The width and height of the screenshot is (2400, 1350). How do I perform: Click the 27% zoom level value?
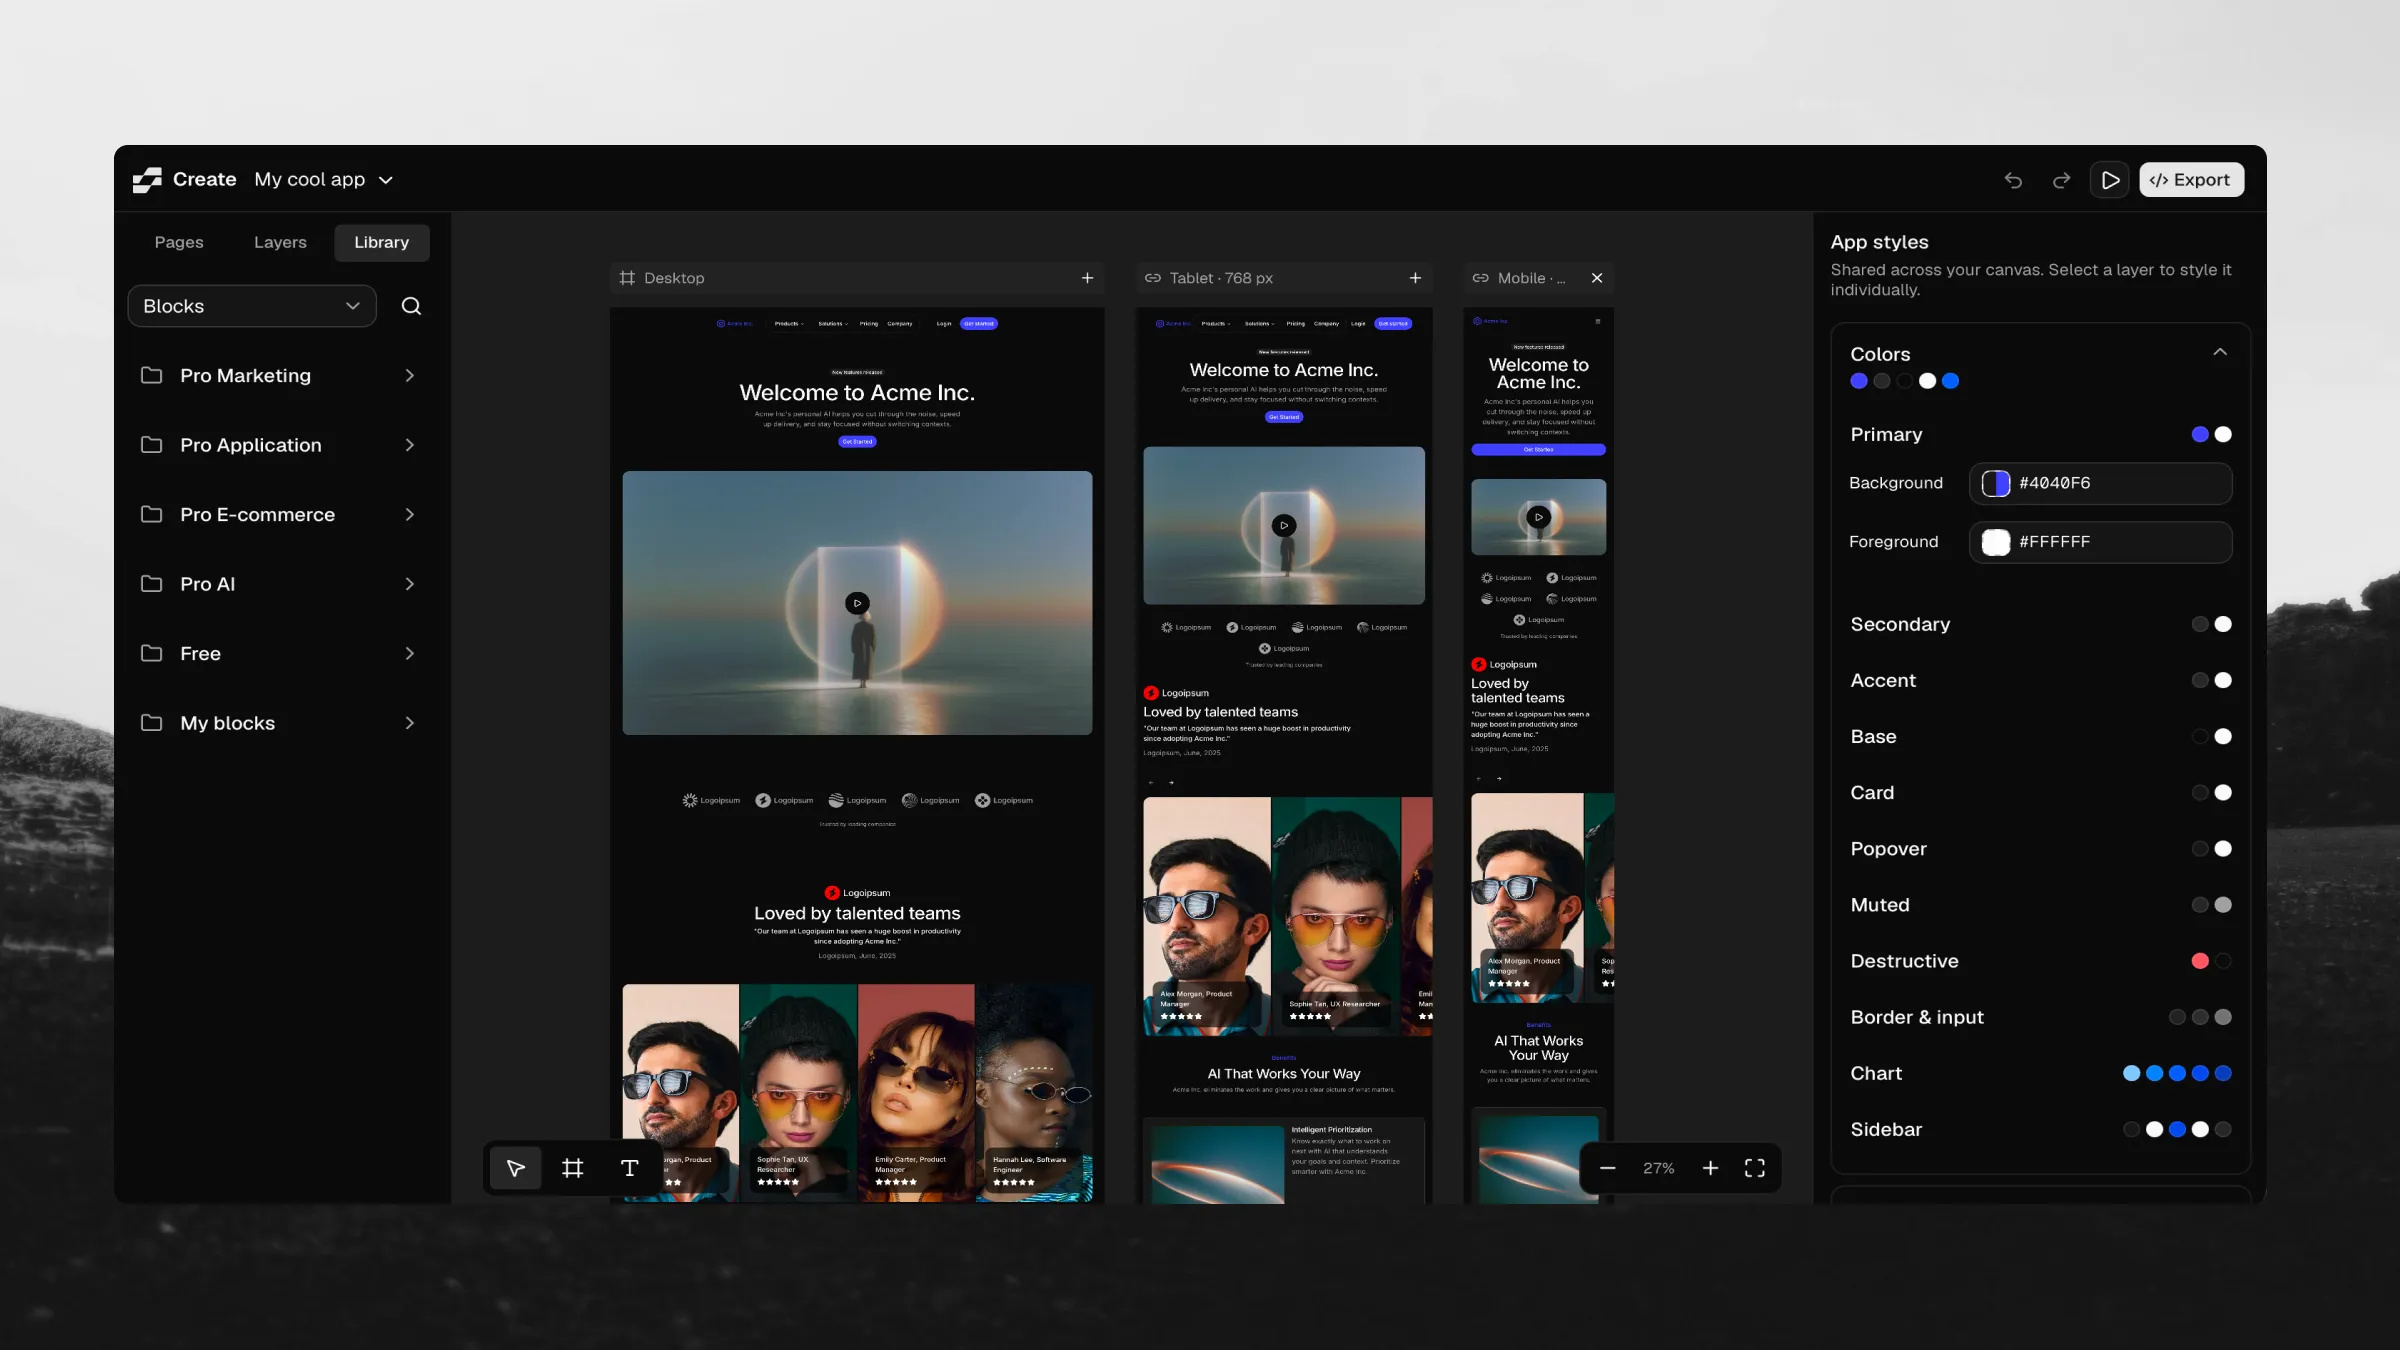pyautogui.click(x=1659, y=1168)
